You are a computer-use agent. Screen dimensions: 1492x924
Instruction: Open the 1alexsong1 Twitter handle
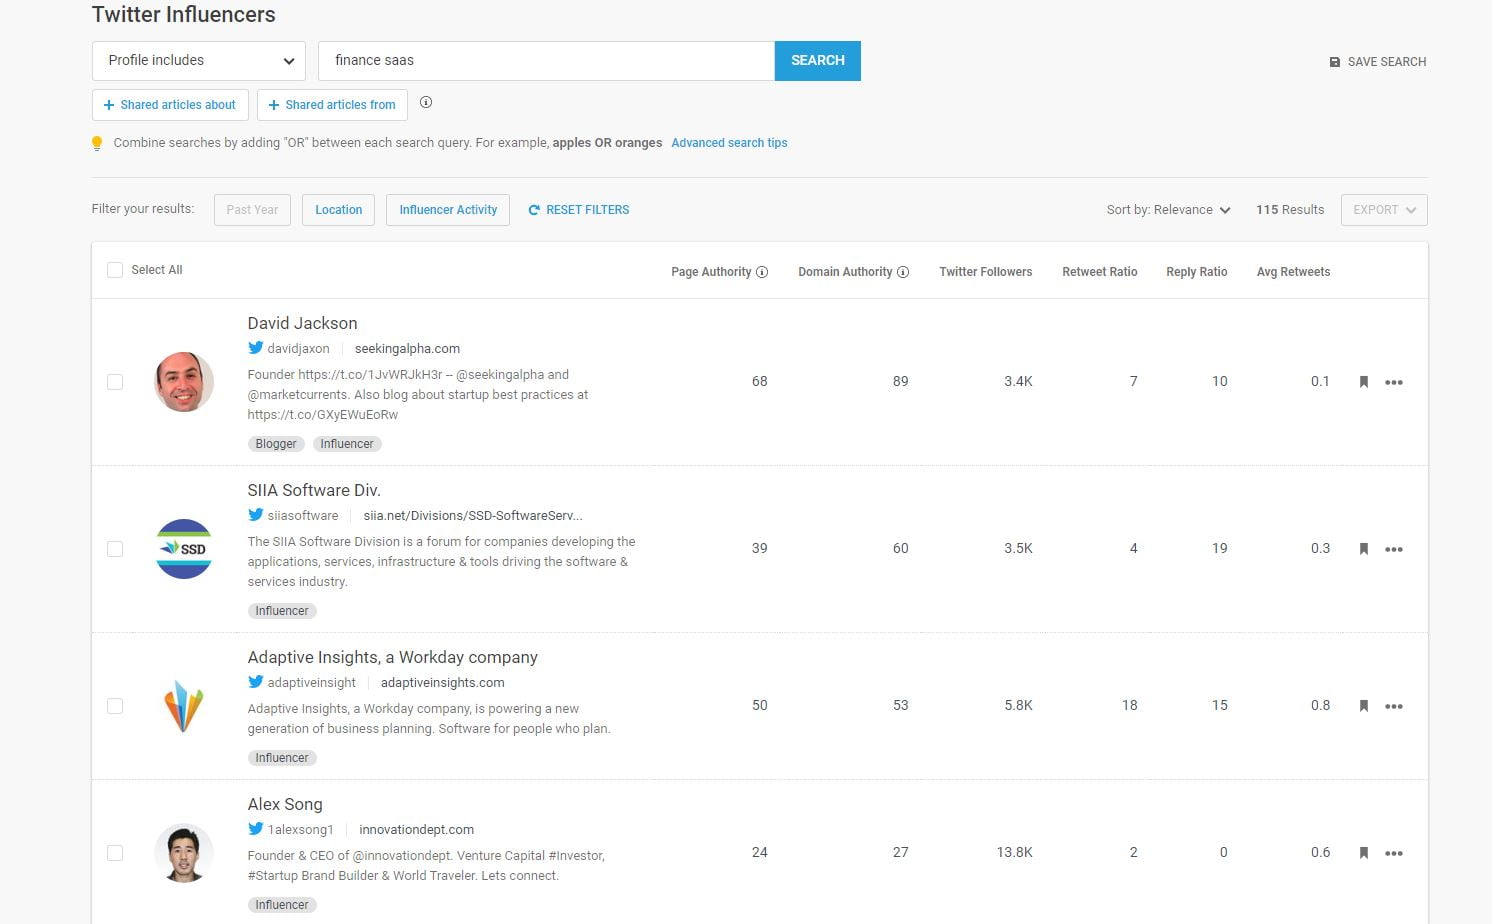pos(300,830)
